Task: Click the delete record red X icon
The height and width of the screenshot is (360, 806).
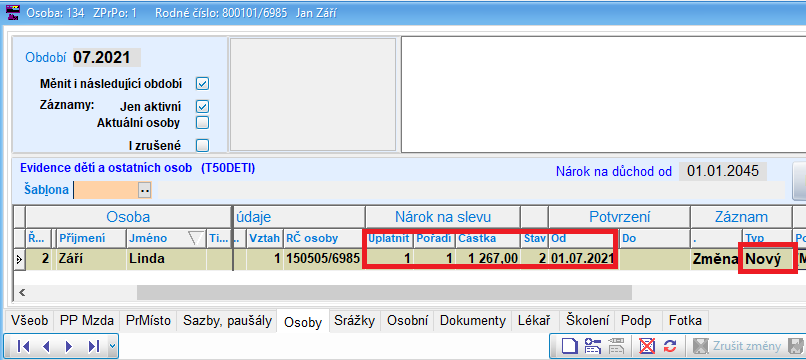Action: (647, 346)
